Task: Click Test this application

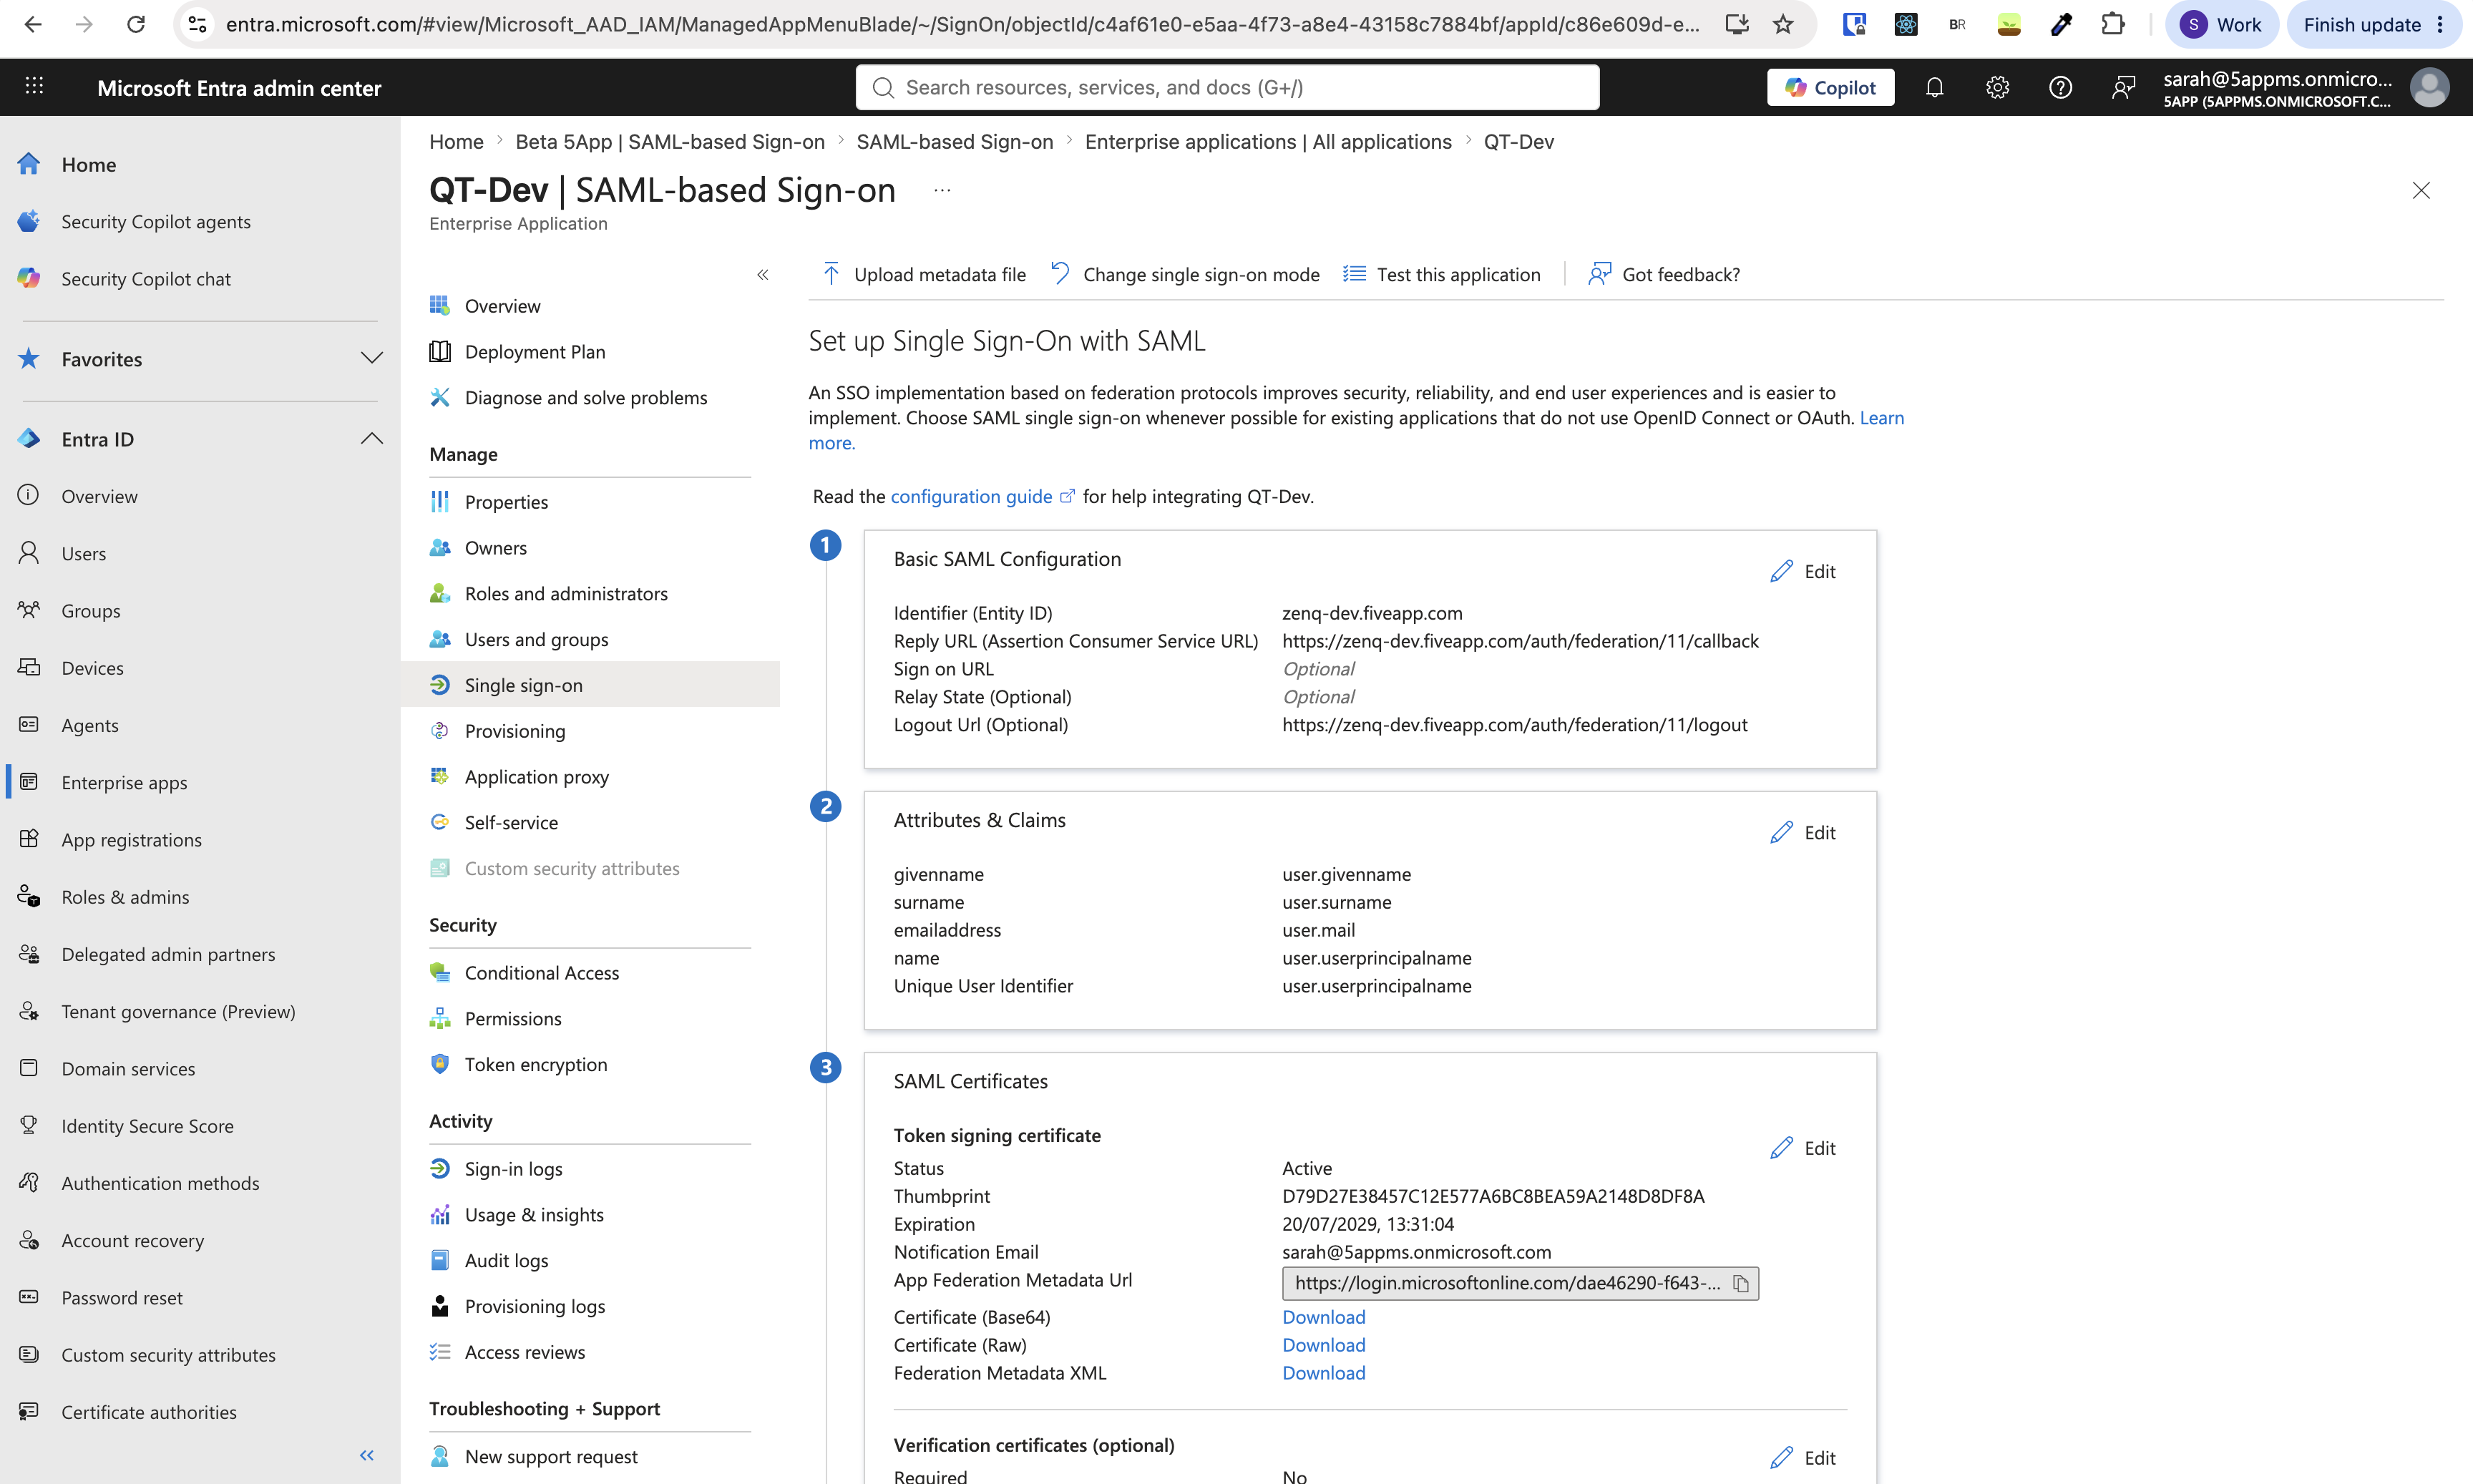Action: click(x=1442, y=274)
